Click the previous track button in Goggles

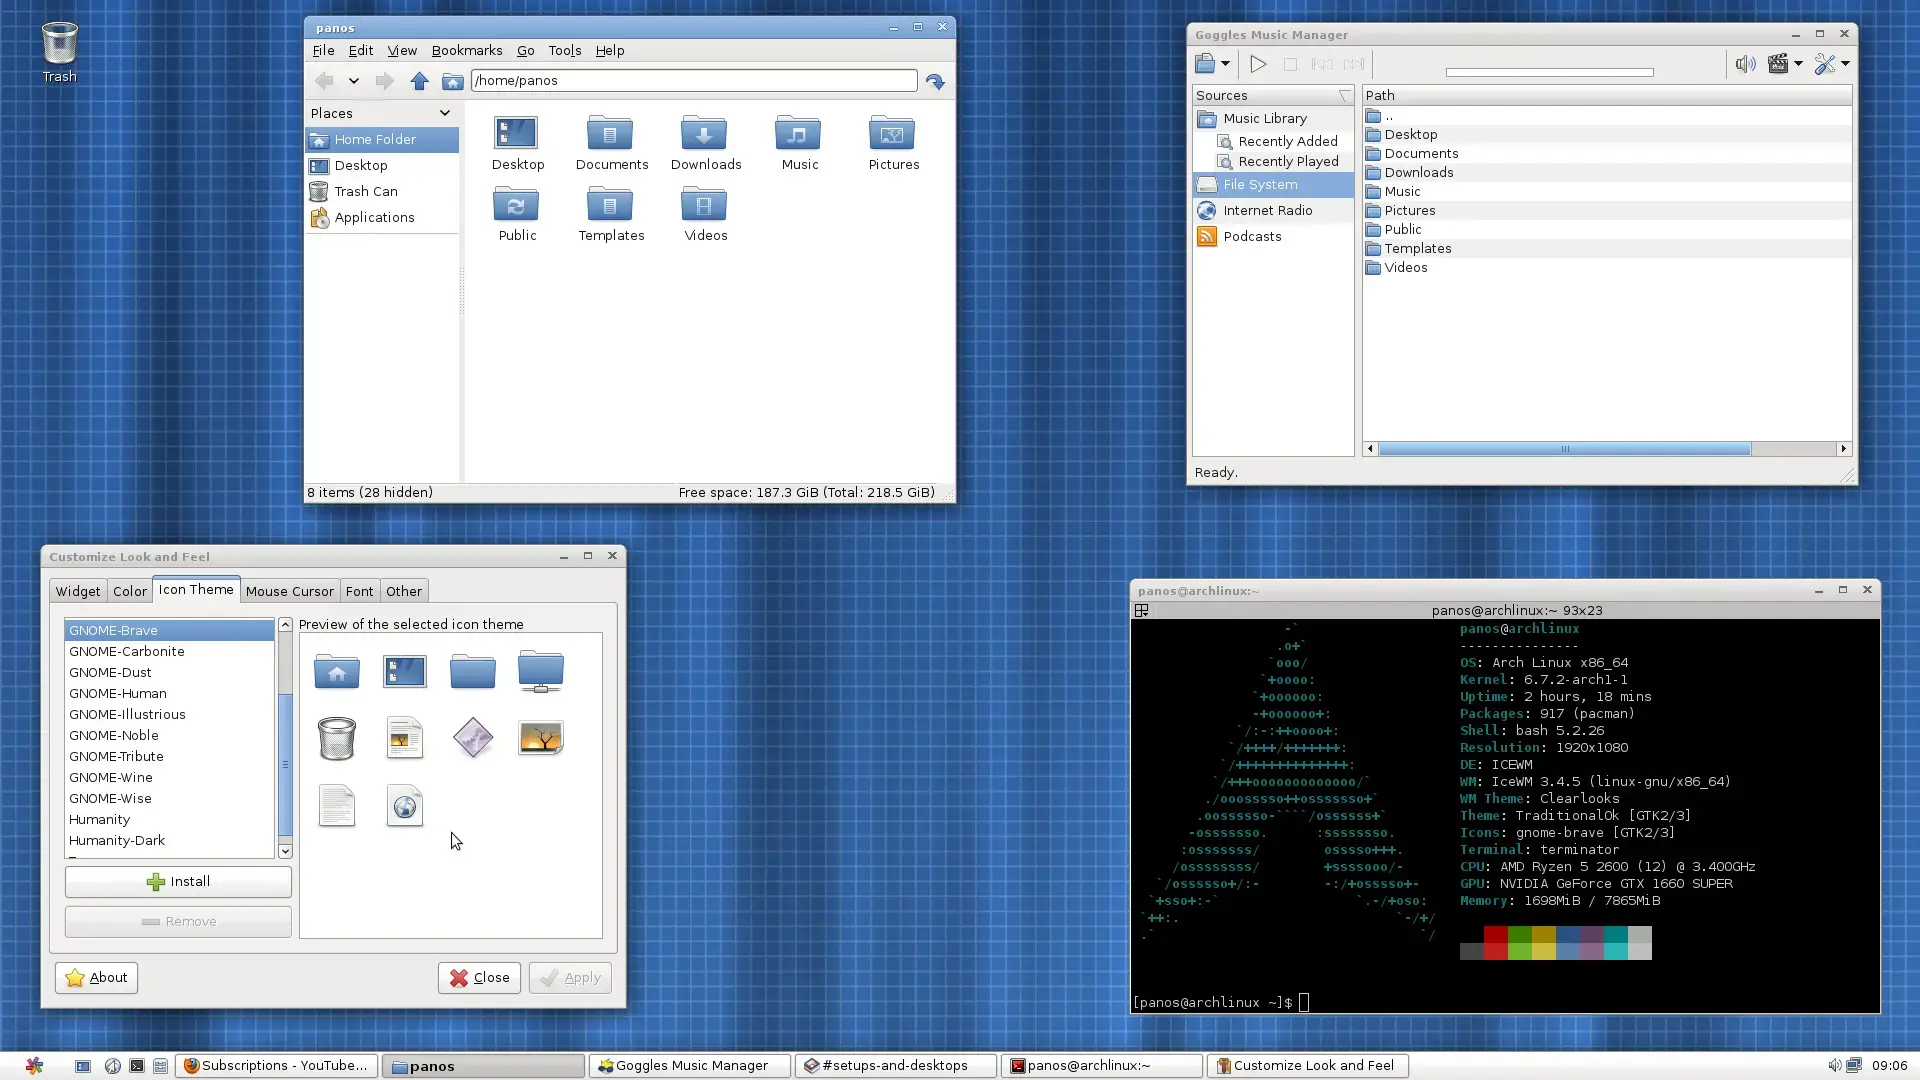(1321, 64)
